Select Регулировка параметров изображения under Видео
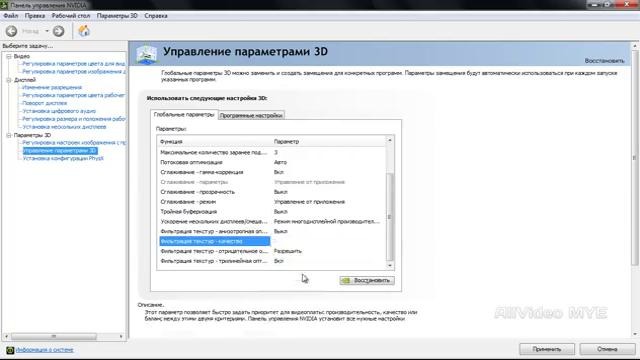This screenshot has height=360, width=640. [74, 71]
